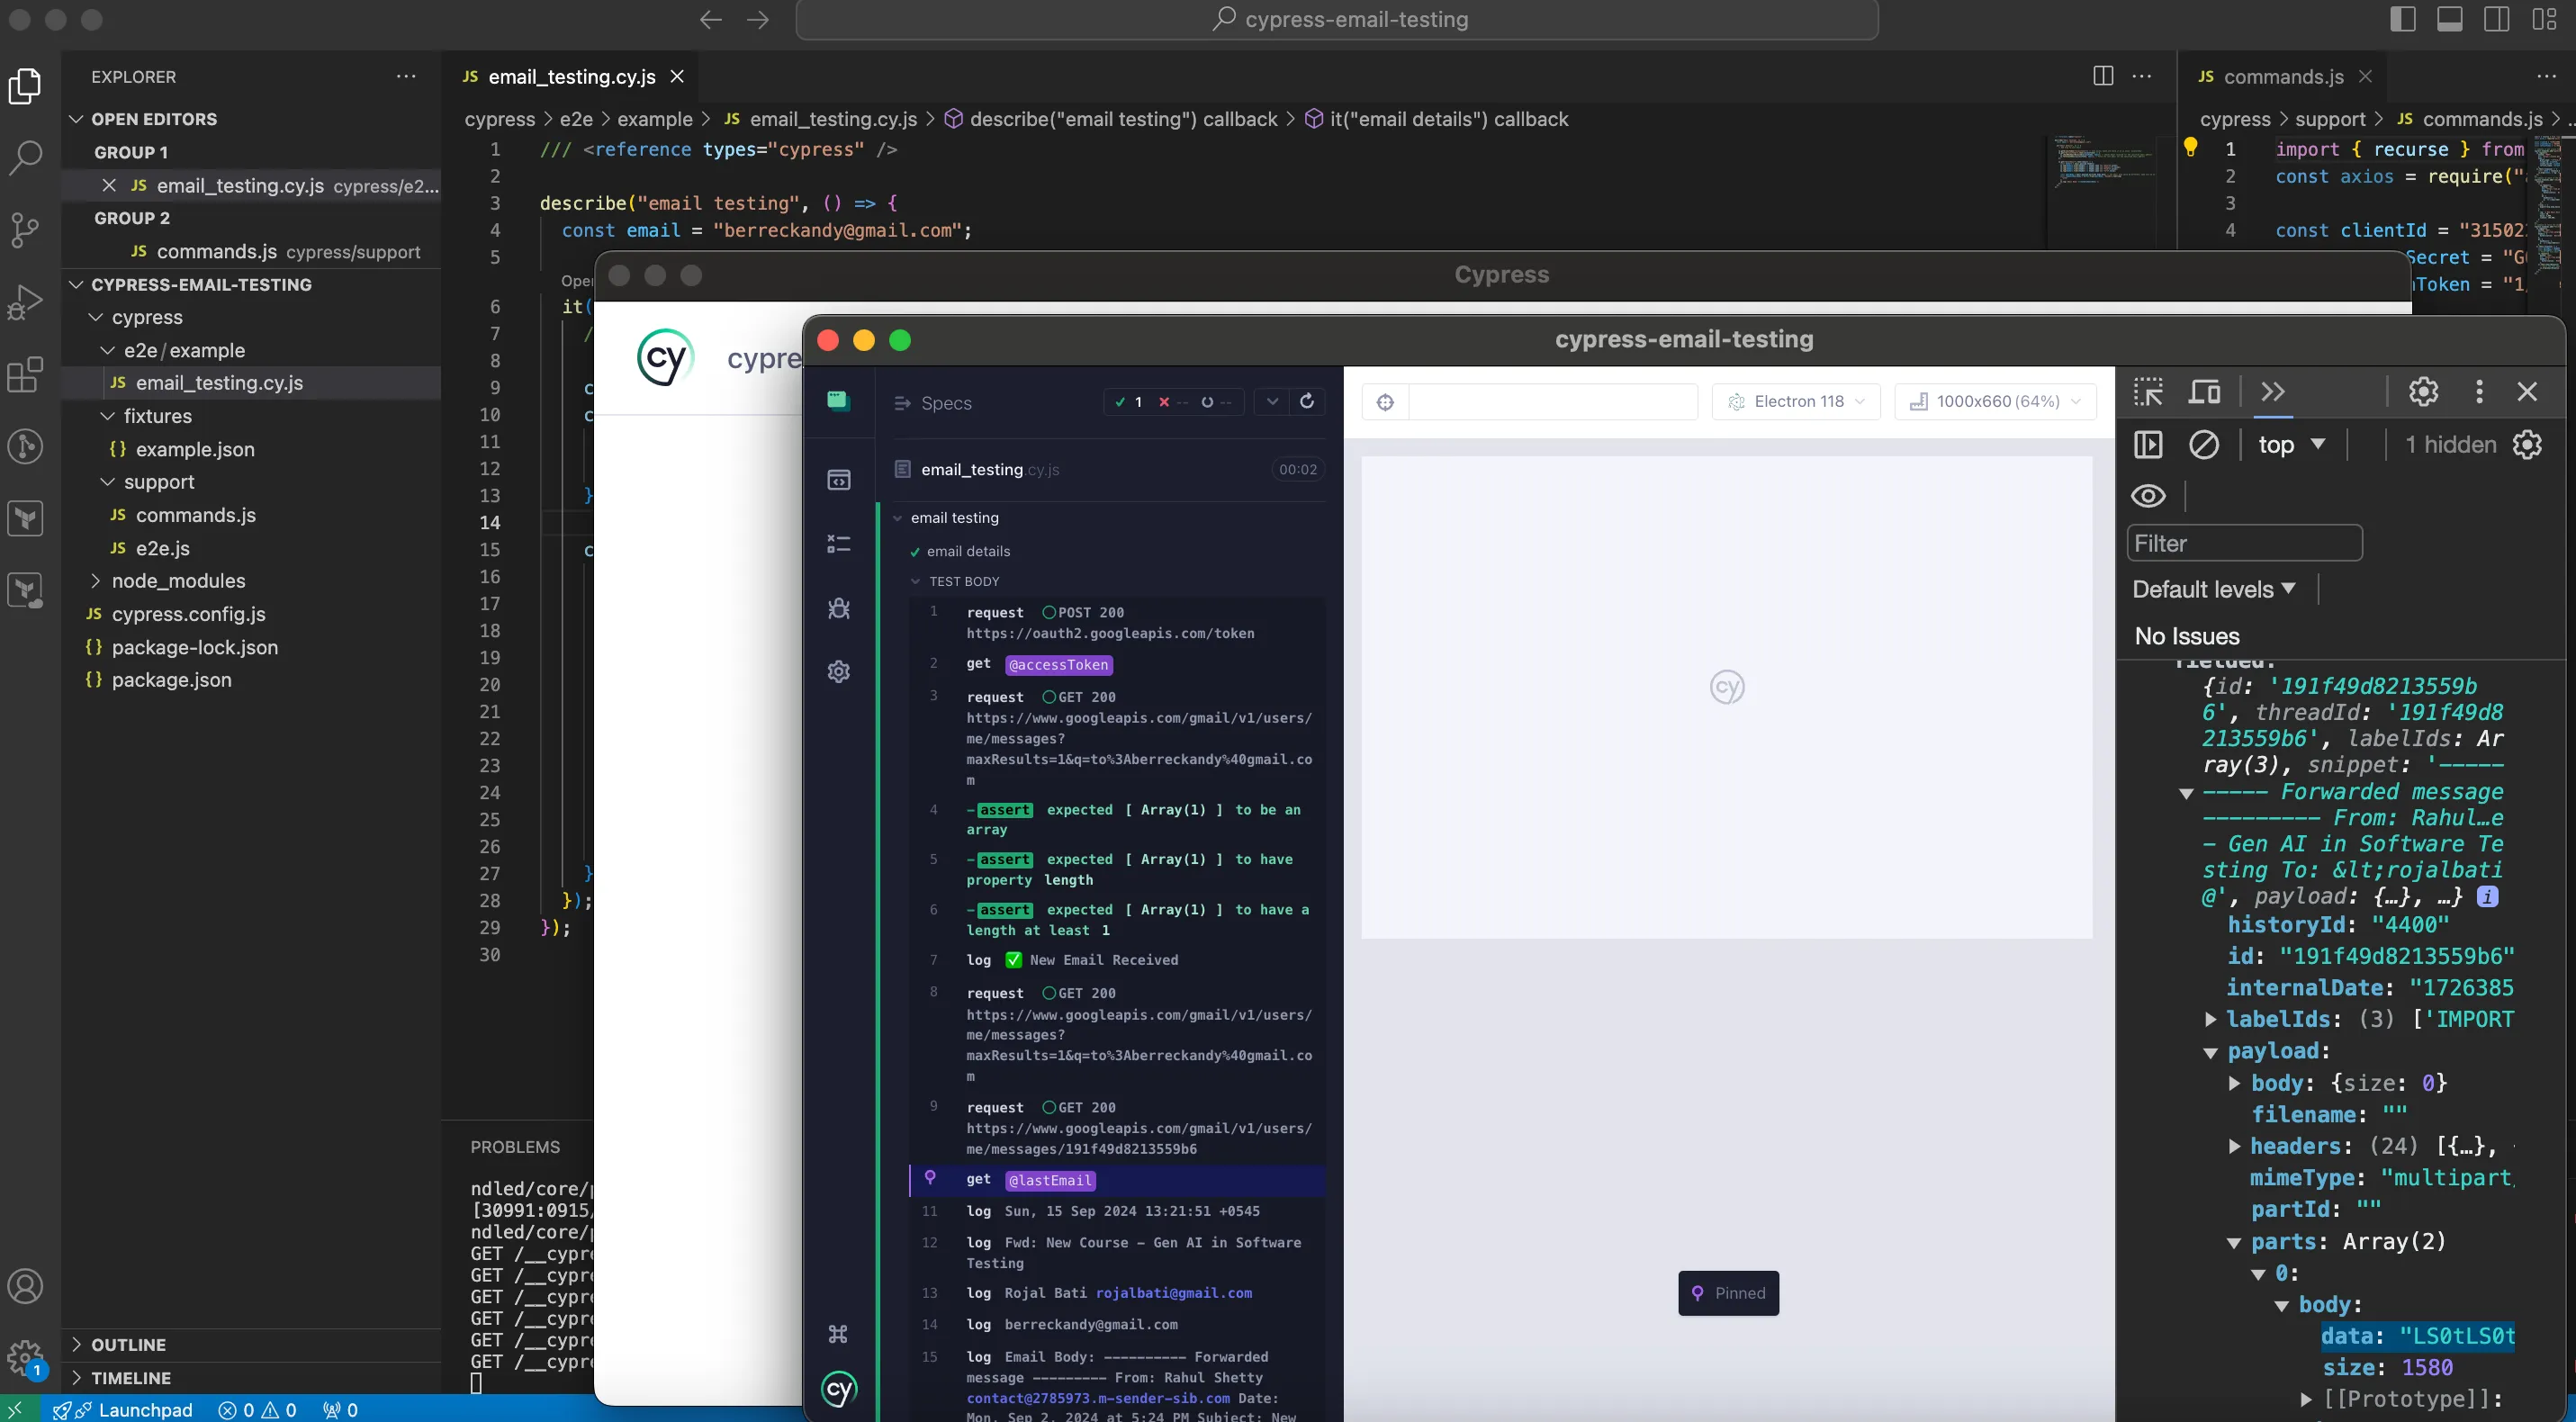Open the Electron 118 browser dropdown
Viewport: 2576px width, 1422px height.
click(1796, 402)
